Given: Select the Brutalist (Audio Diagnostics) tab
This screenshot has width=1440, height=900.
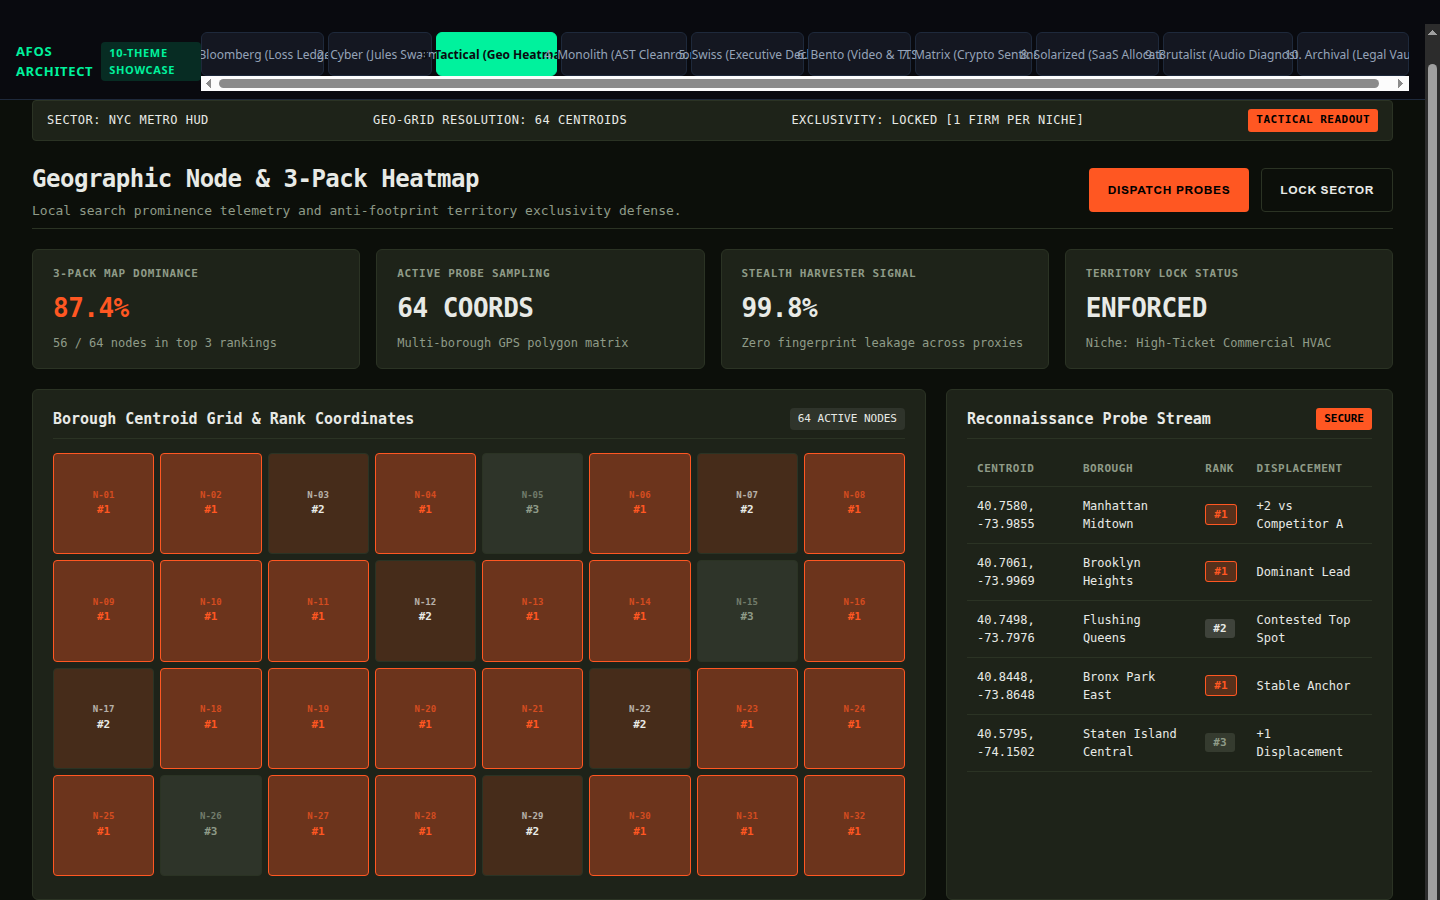Looking at the screenshot, I should (x=1229, y=54).
